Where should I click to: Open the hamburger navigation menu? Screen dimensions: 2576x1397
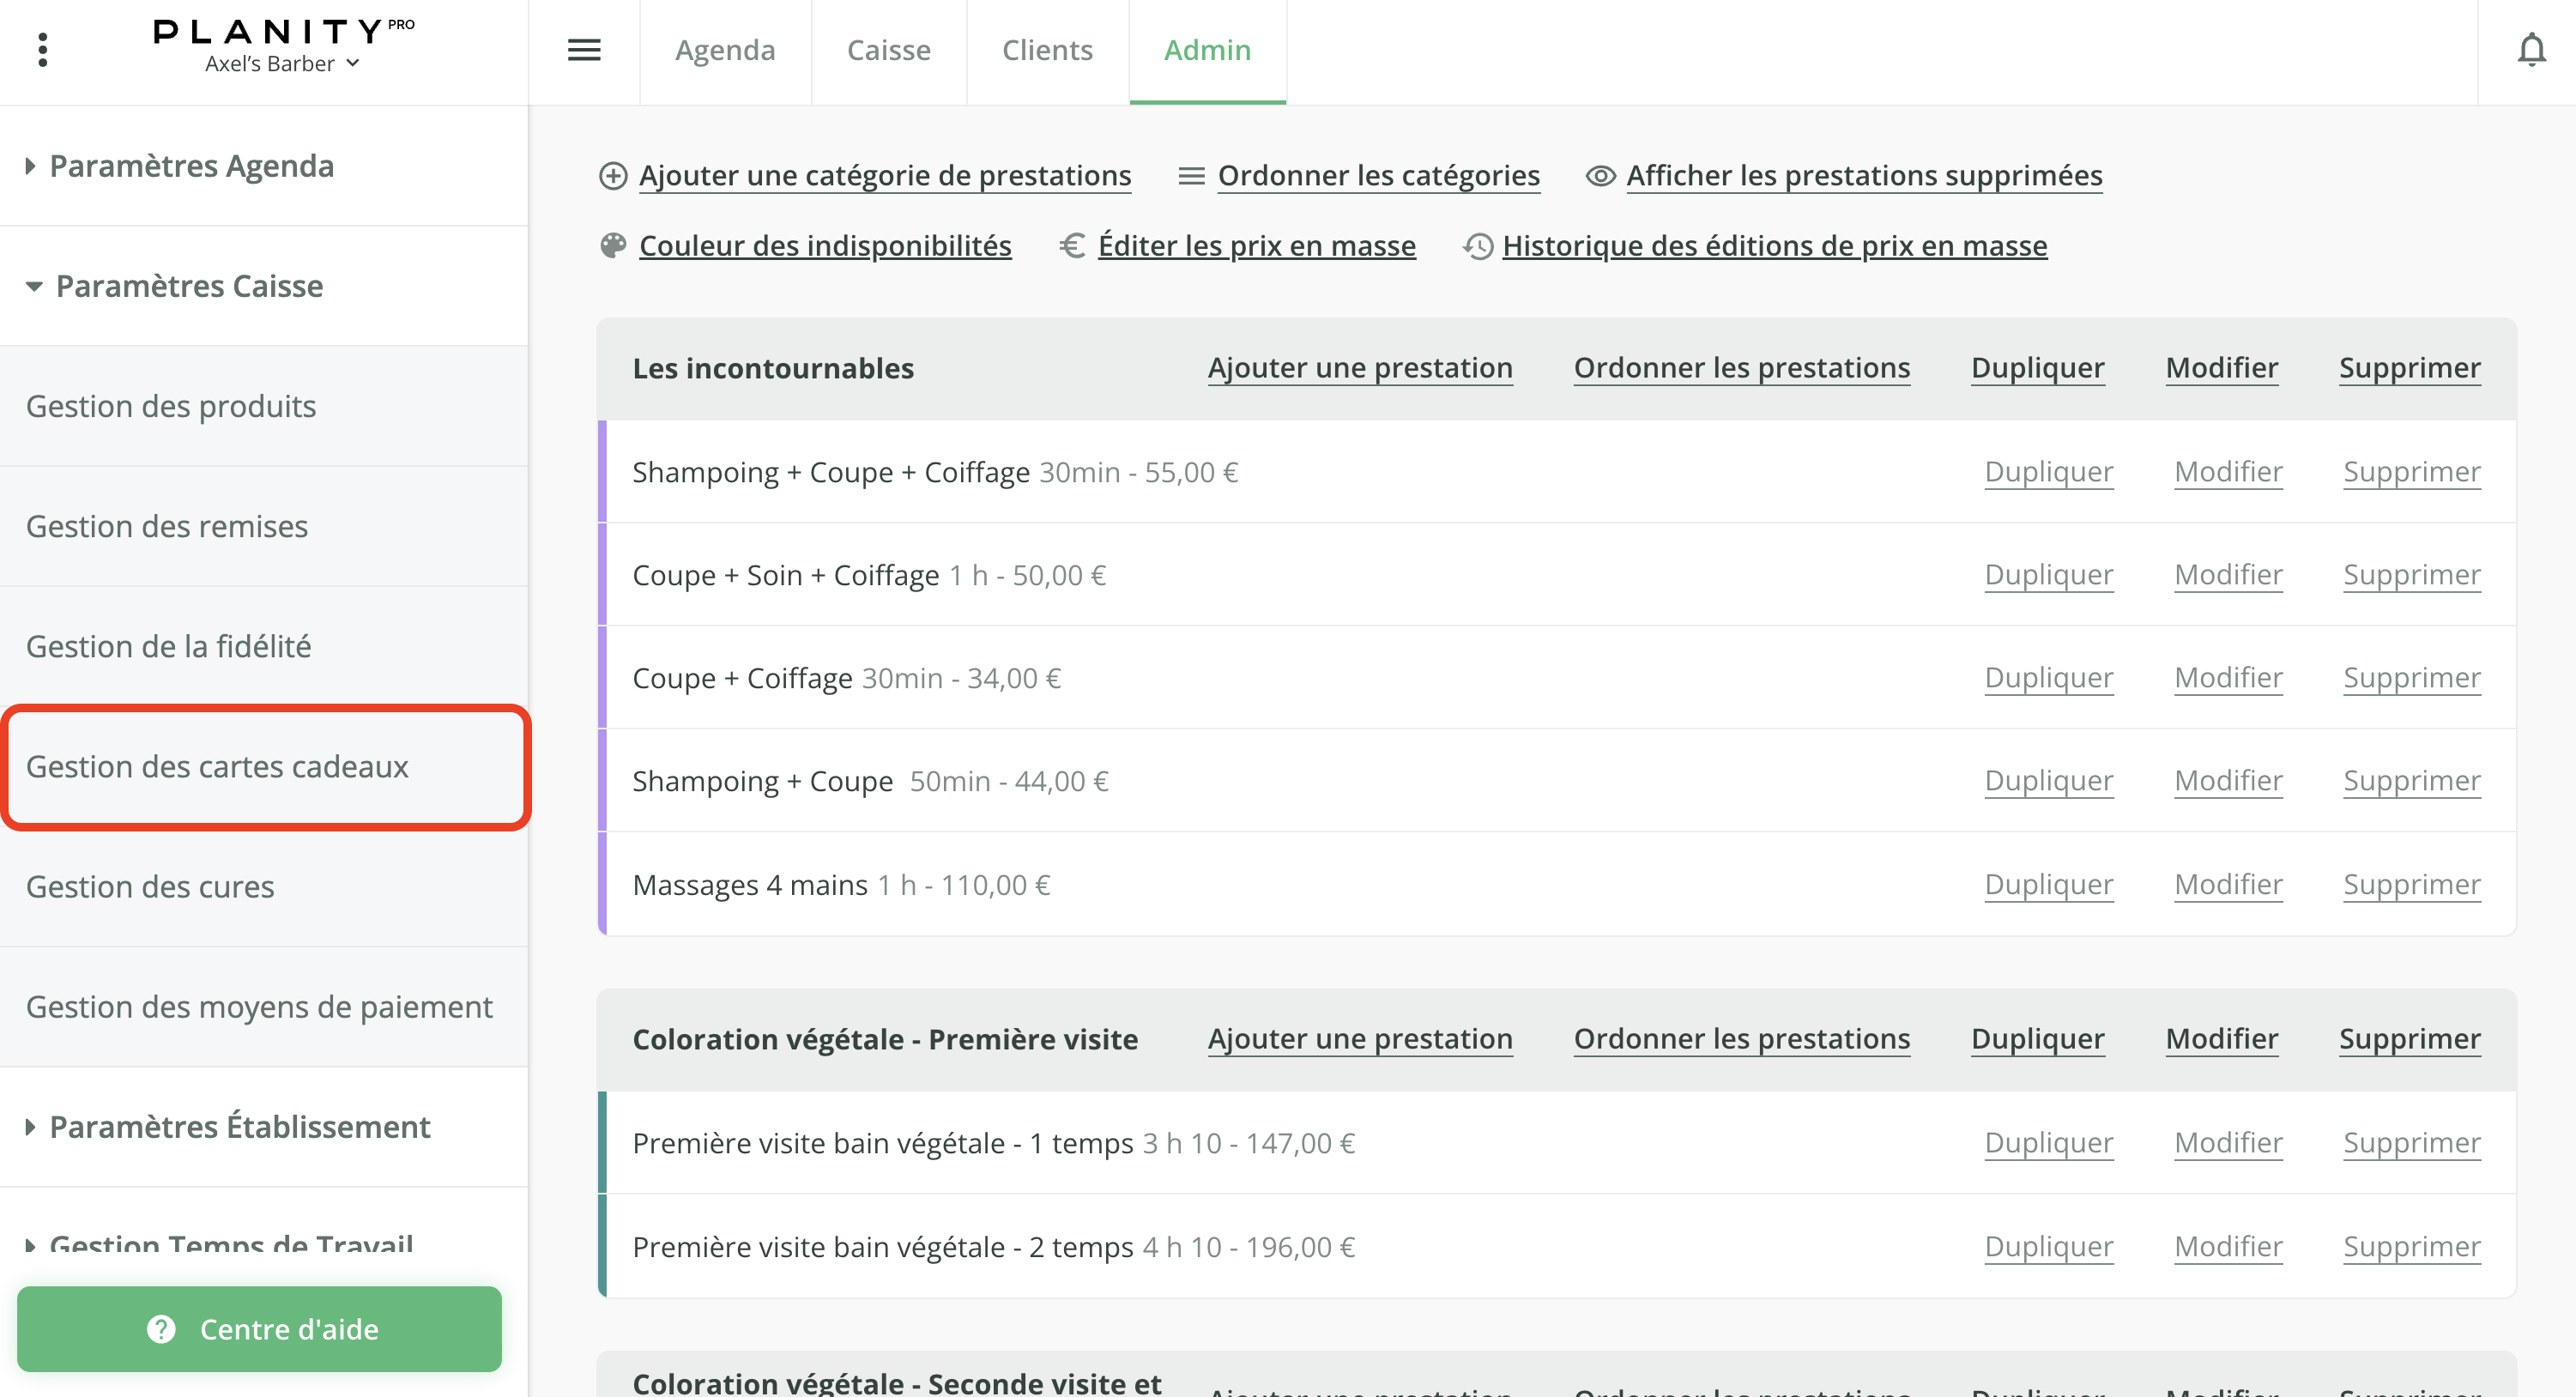[584, 49]
